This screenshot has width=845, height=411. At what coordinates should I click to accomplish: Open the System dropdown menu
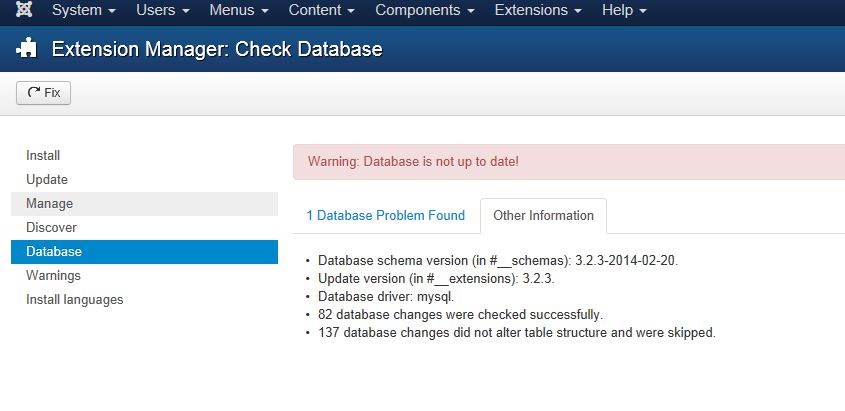point(83,11)
